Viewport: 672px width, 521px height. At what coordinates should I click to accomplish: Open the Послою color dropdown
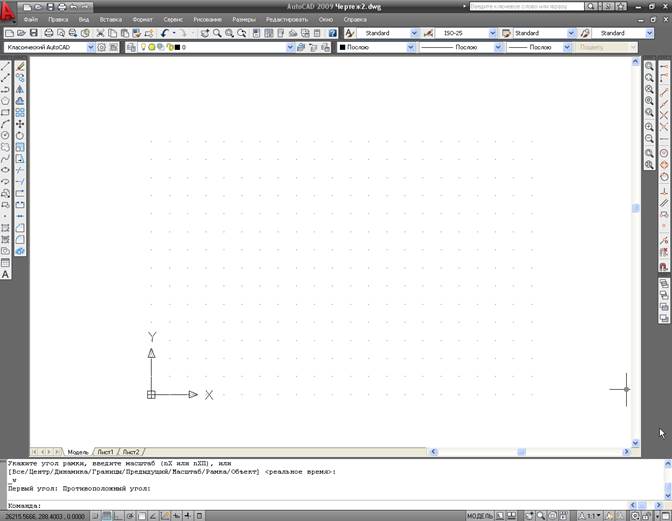411,47
